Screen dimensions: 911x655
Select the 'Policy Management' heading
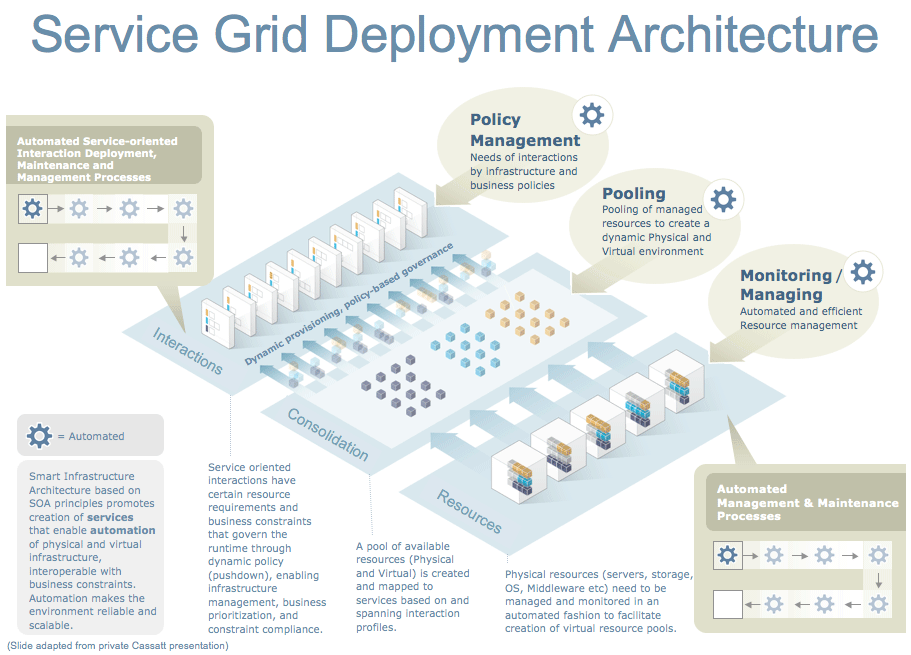pyautogui.click(x=525, y=130)
